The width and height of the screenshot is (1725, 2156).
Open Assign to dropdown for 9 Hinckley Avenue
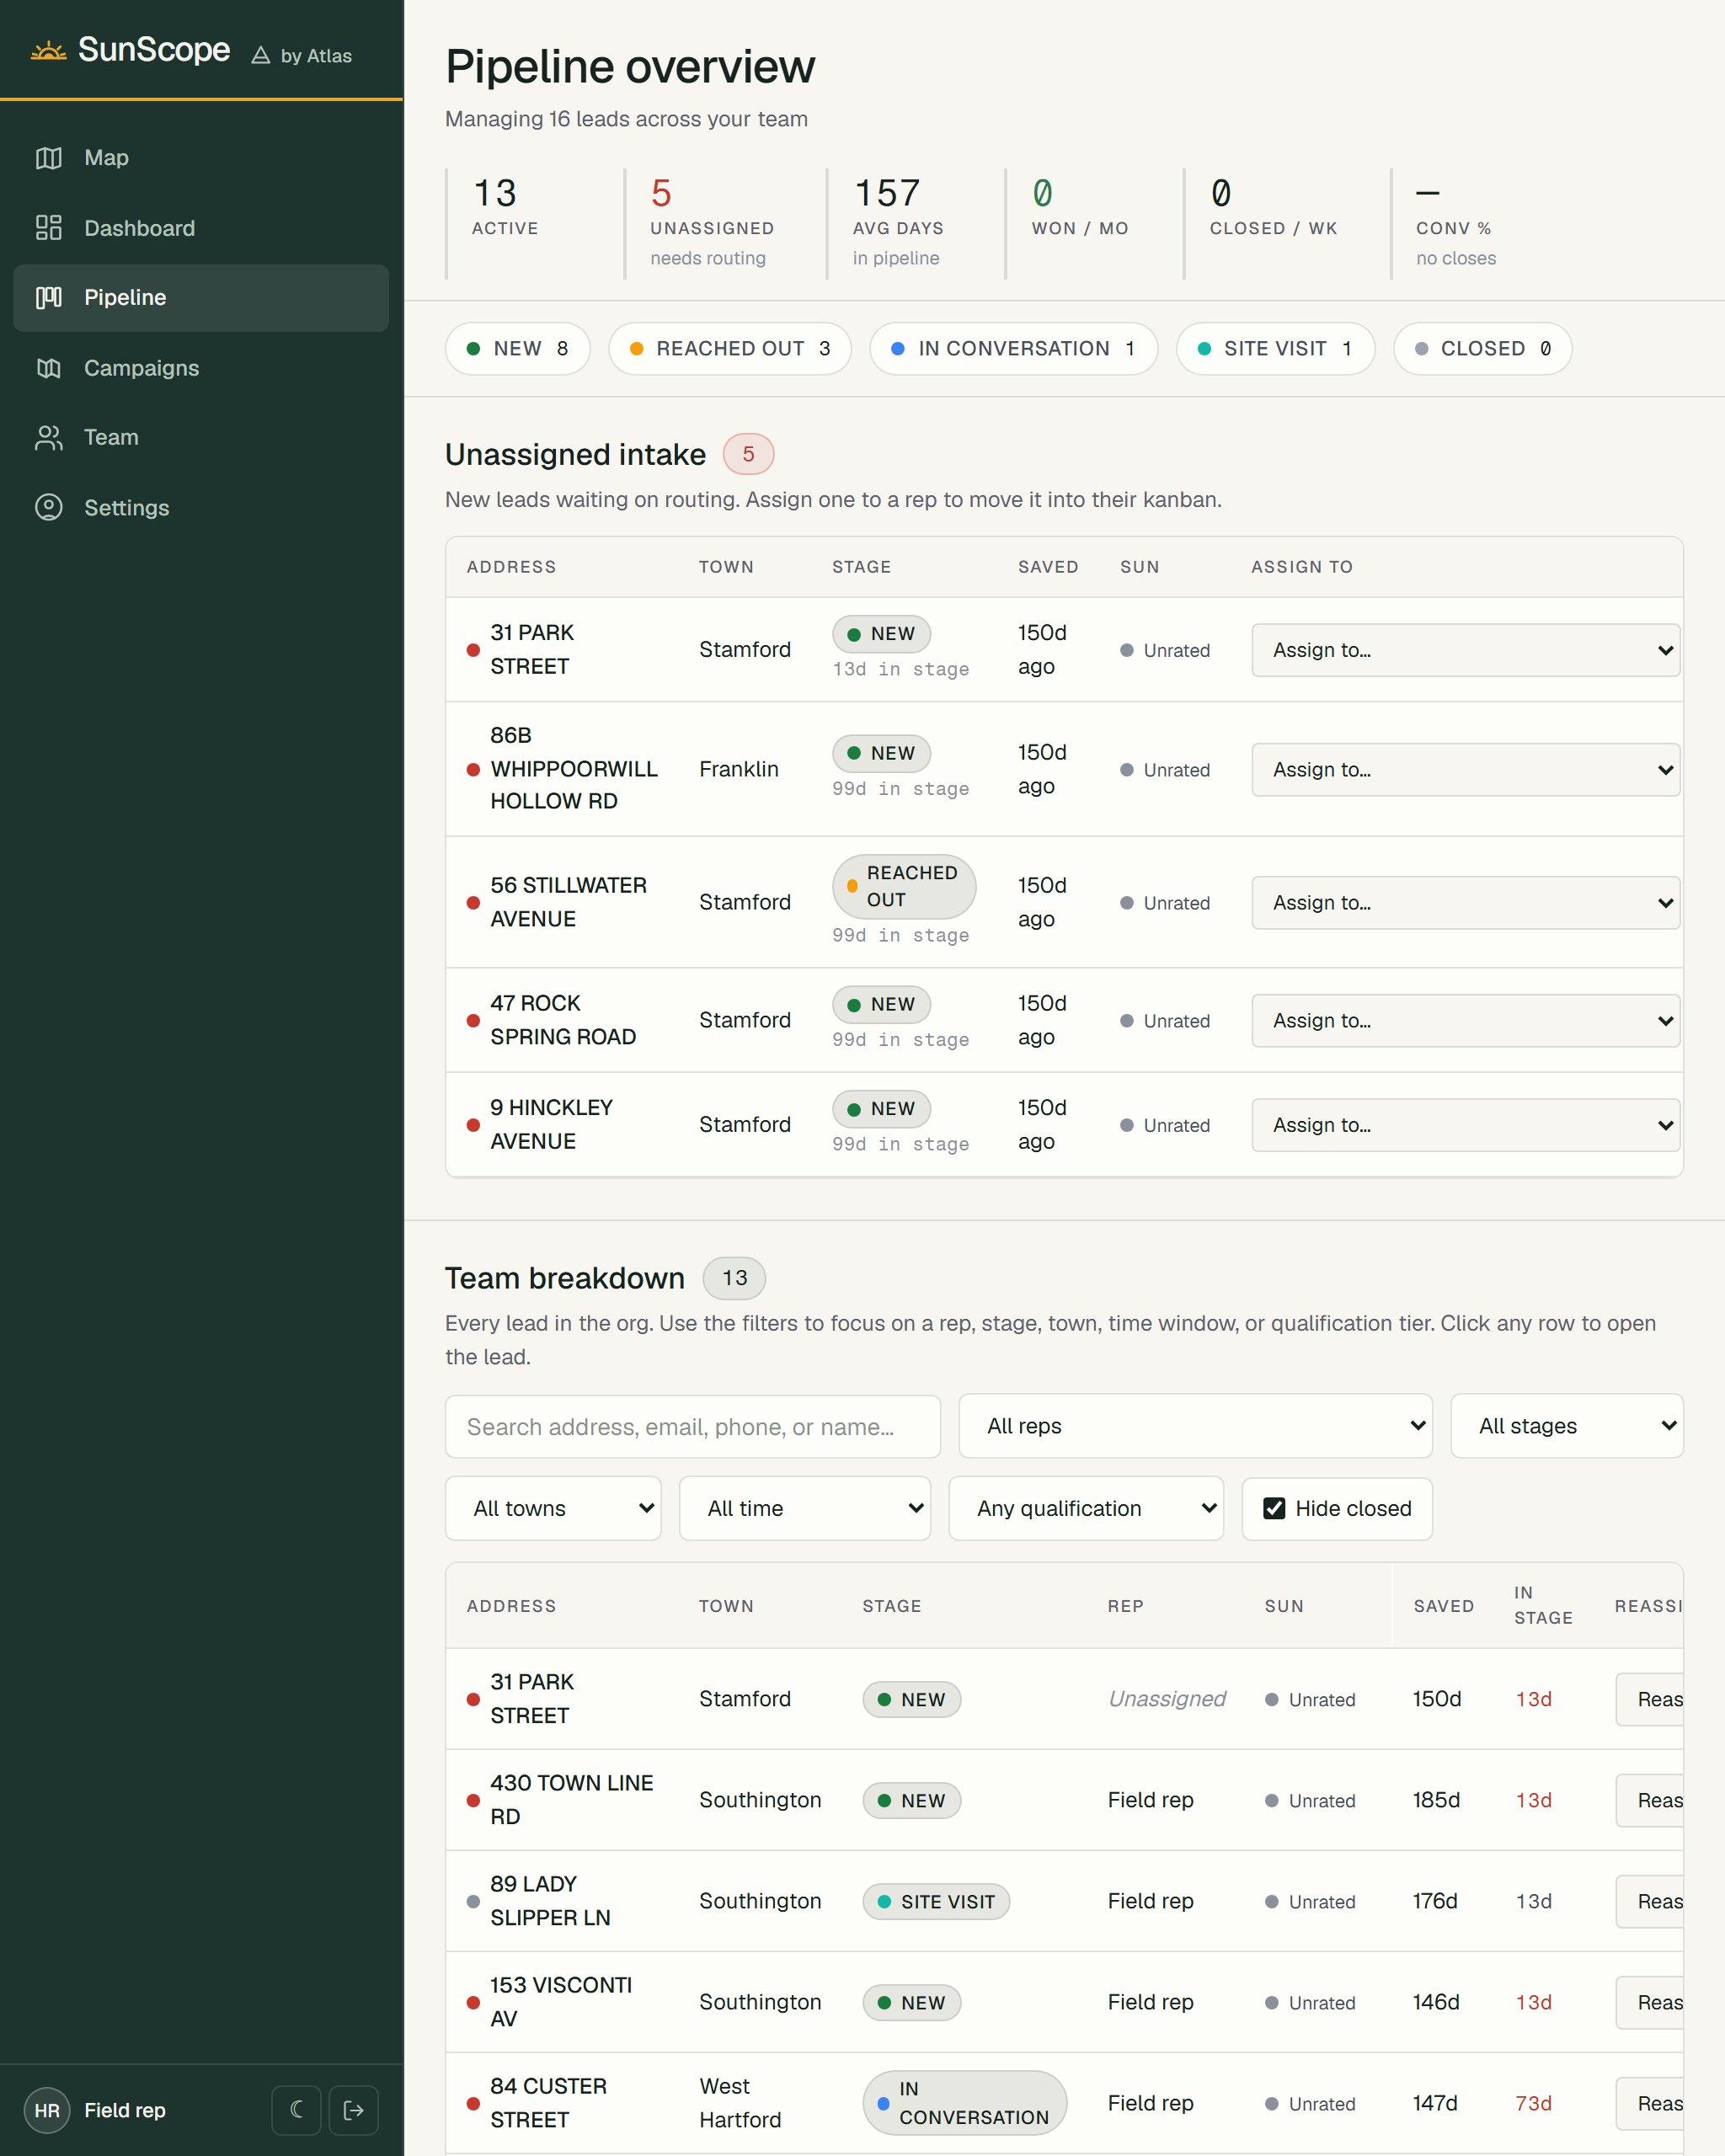click(x=1466, y=1125)
